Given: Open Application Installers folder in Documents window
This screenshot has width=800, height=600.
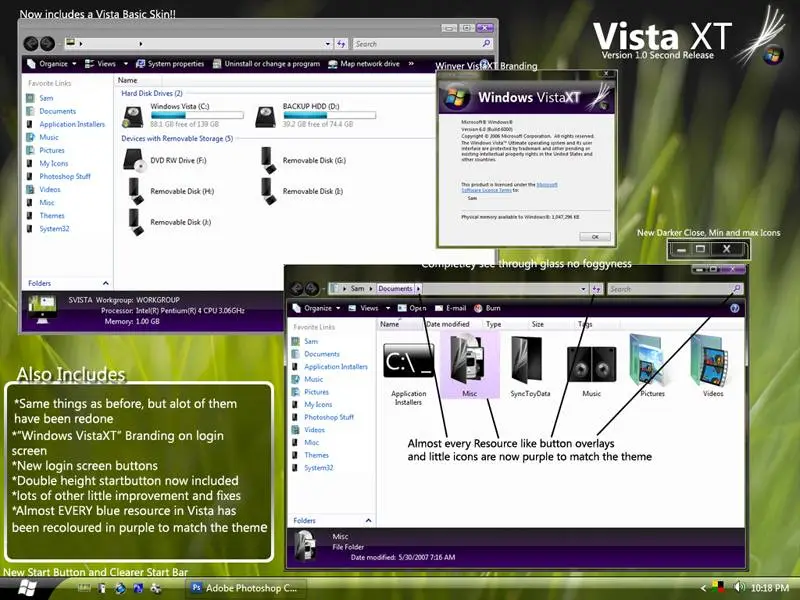Looking at the screenshot, I should coord(409,360).
